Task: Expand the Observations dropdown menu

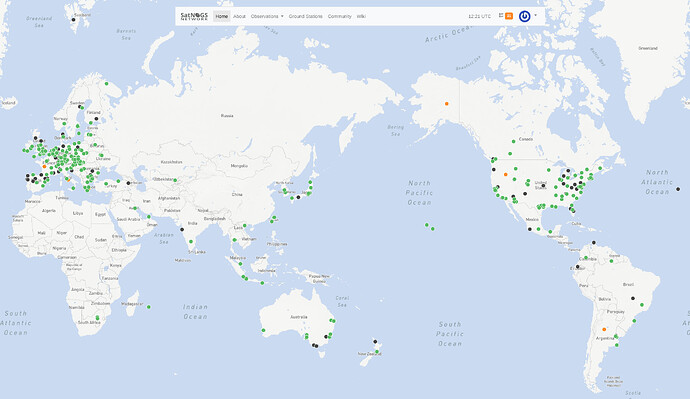Action: pyautogui.click(x=267, y=16)
